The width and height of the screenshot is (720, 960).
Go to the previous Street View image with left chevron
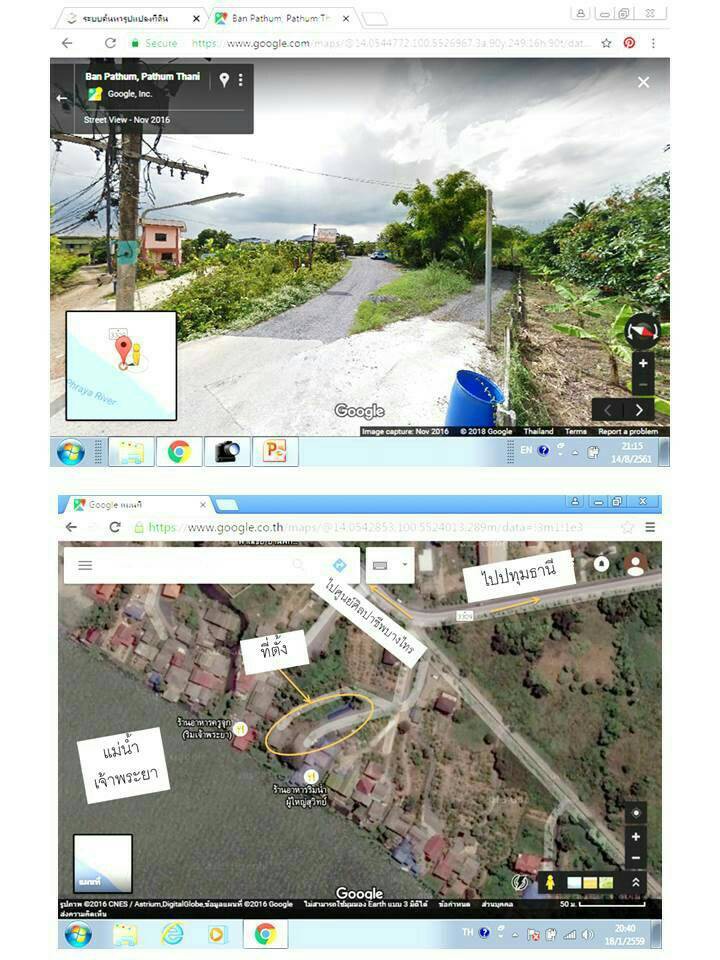point(607,410)
